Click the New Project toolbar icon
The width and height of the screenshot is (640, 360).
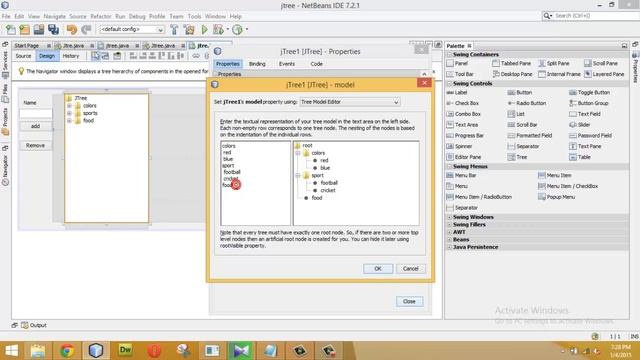click(24, 29)
